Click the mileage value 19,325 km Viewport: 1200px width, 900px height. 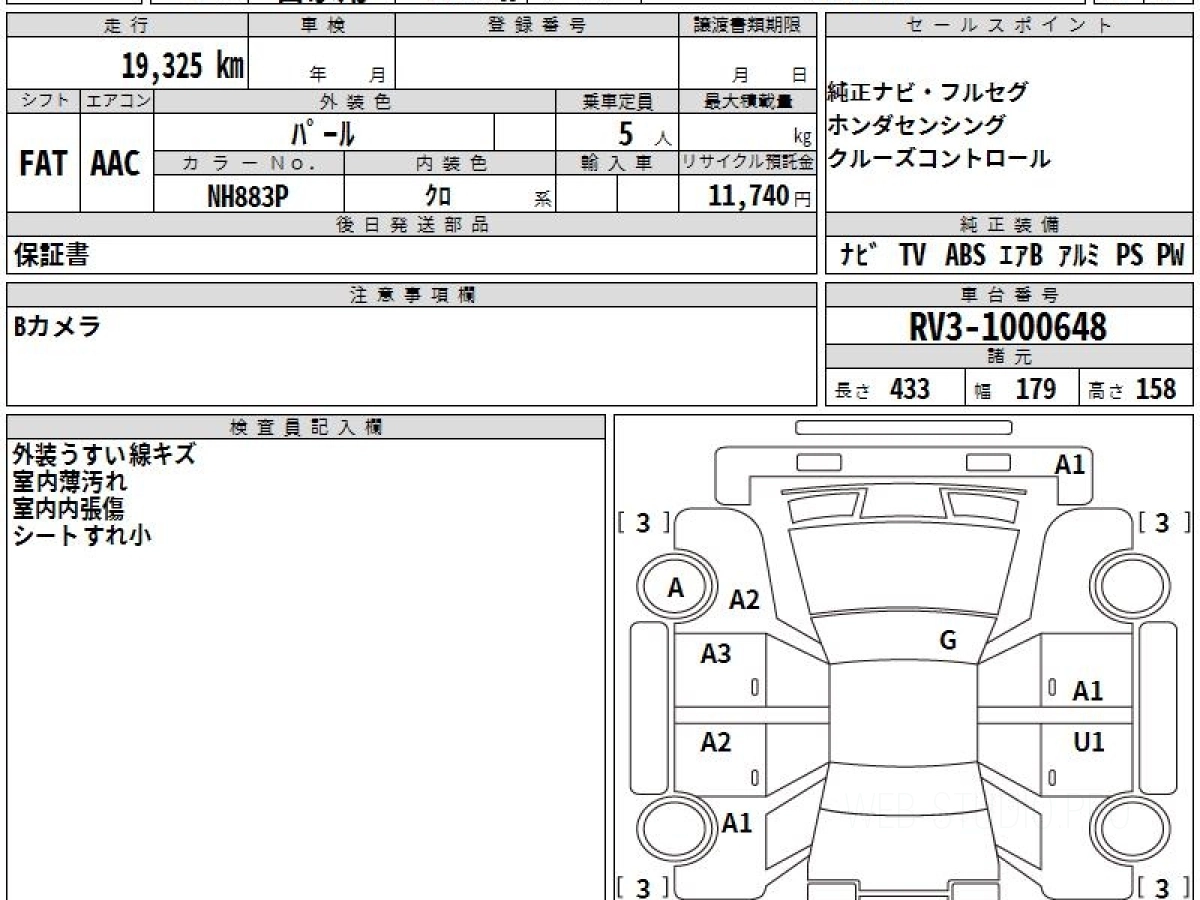pos(183,65)
